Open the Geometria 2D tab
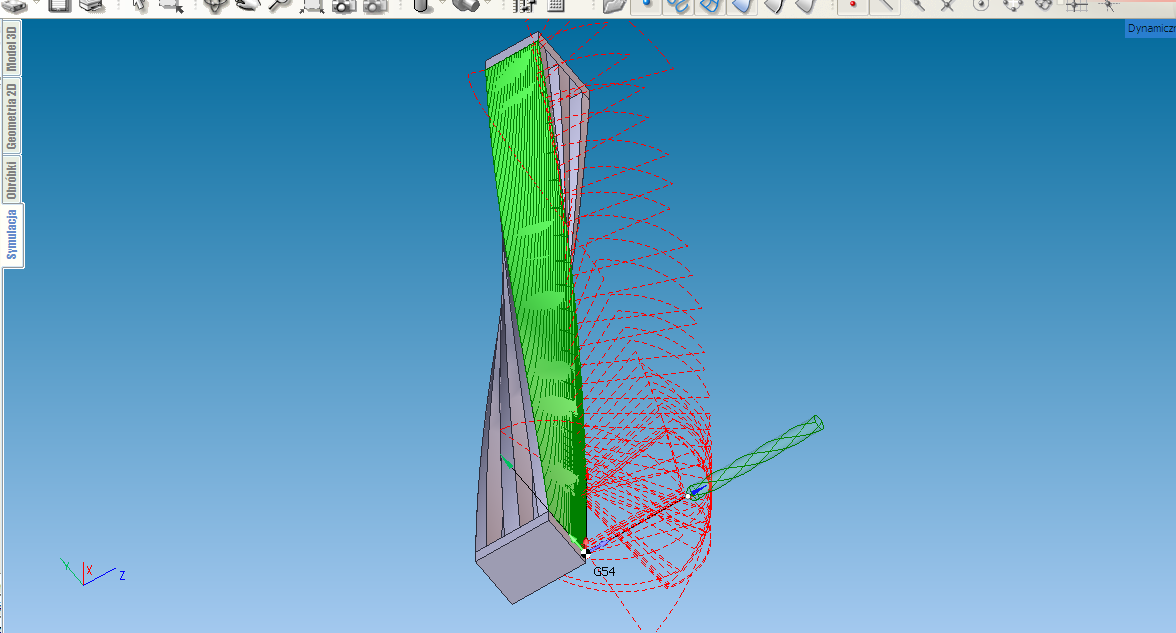Image resolution: width=1176 pixels, height=633 pixels. [11, 116]
